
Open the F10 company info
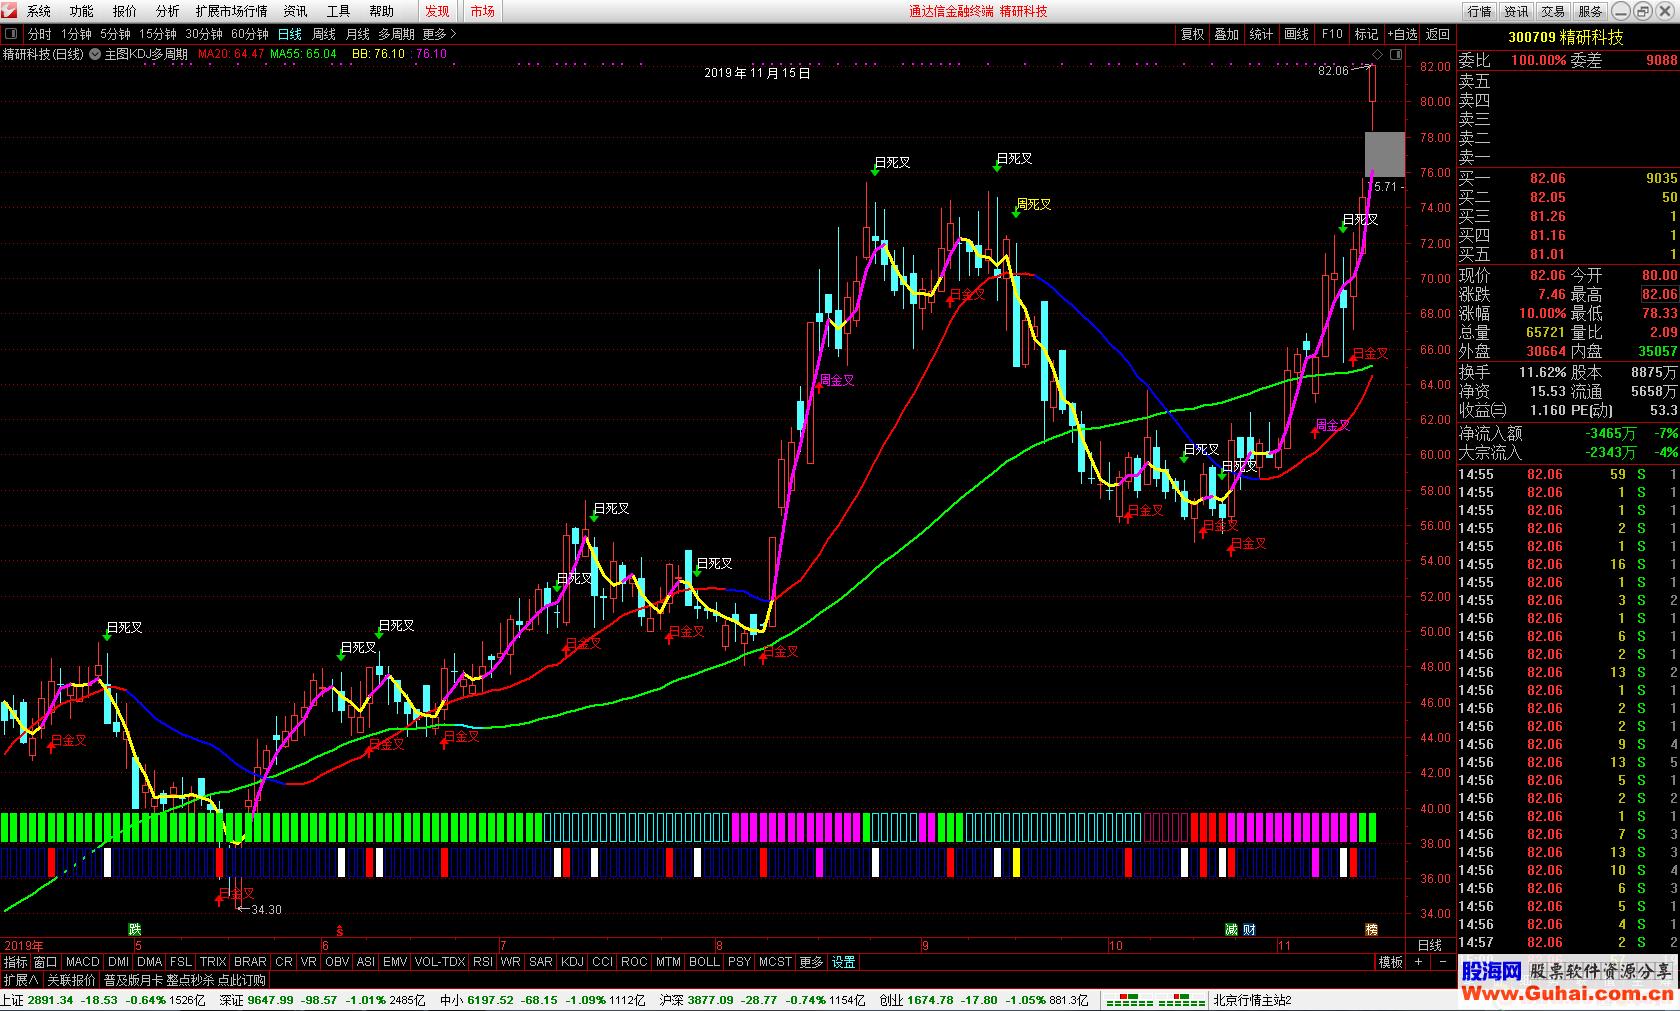pos(1332,34)
